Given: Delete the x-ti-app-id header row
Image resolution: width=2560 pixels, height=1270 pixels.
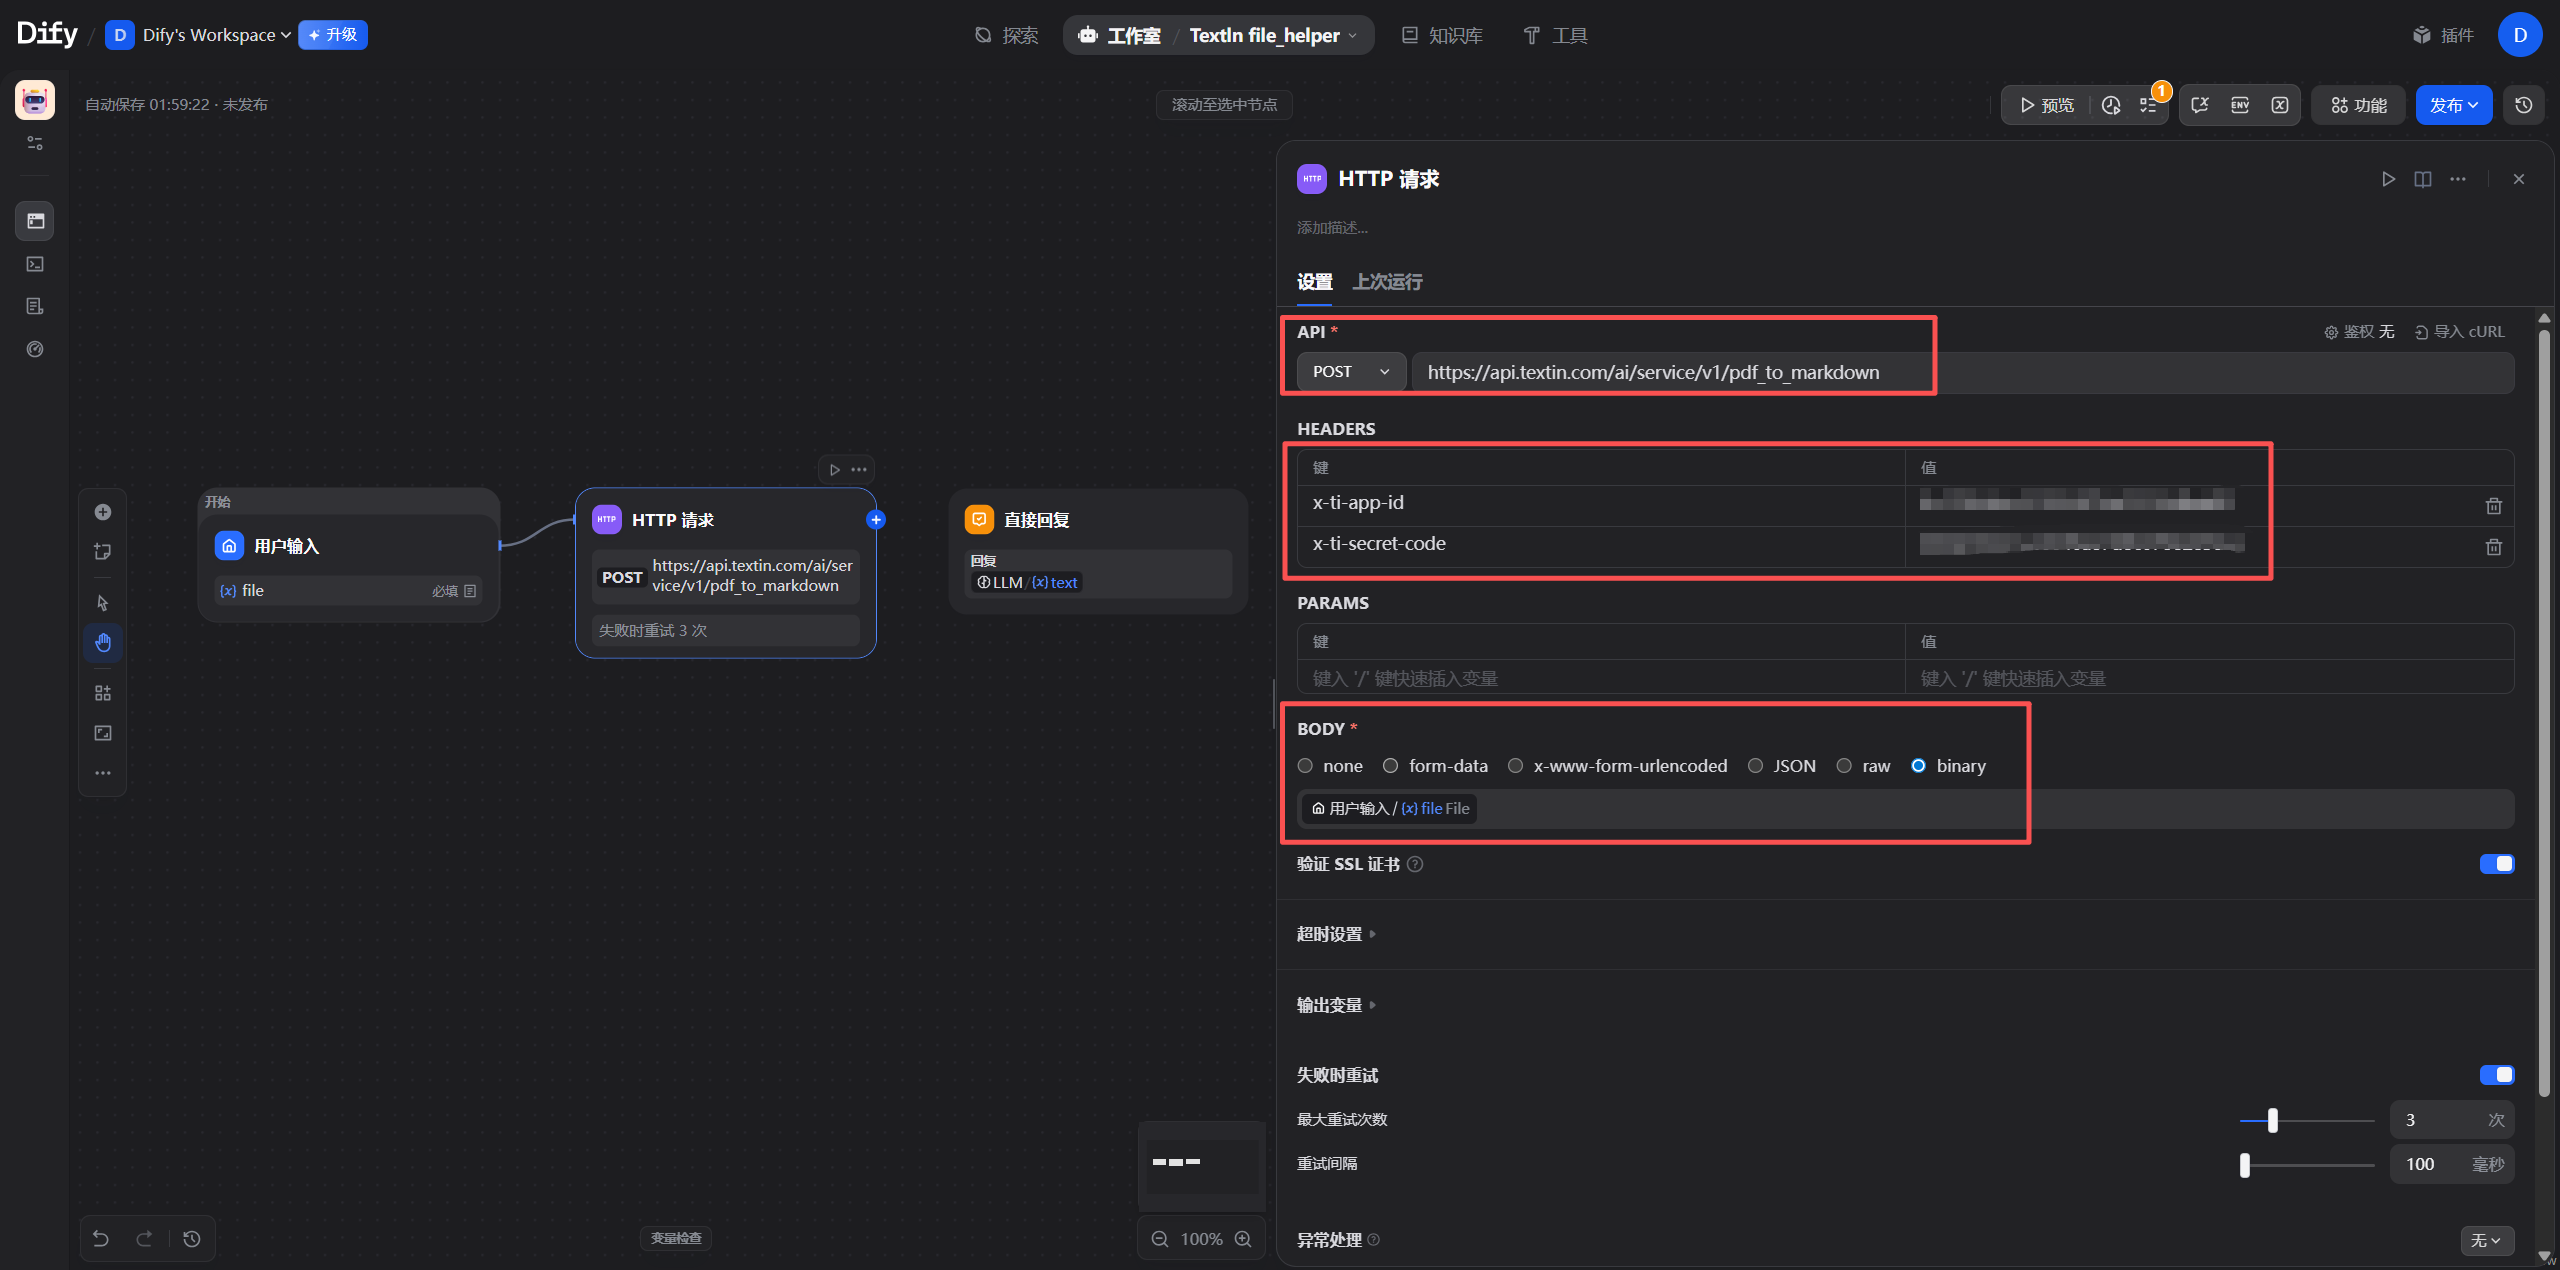Looking at the screenshot, I should pyautogui.click(x=2493, y=506).
